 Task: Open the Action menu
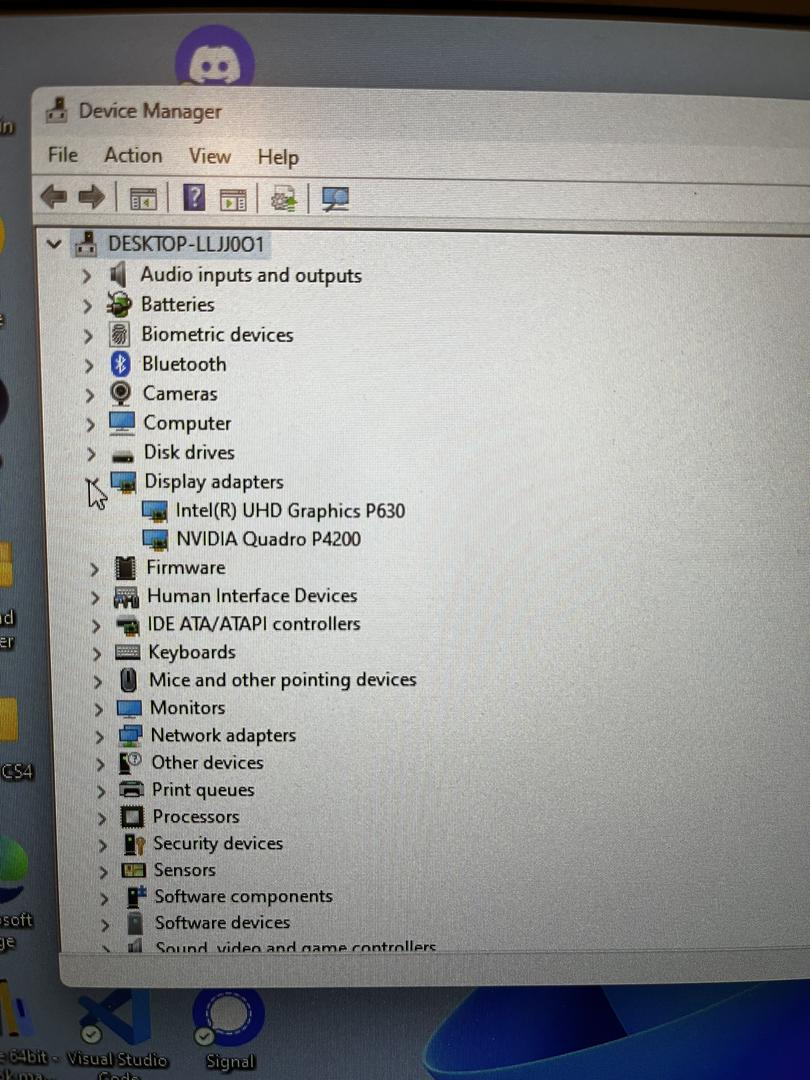tap(133, 156)
